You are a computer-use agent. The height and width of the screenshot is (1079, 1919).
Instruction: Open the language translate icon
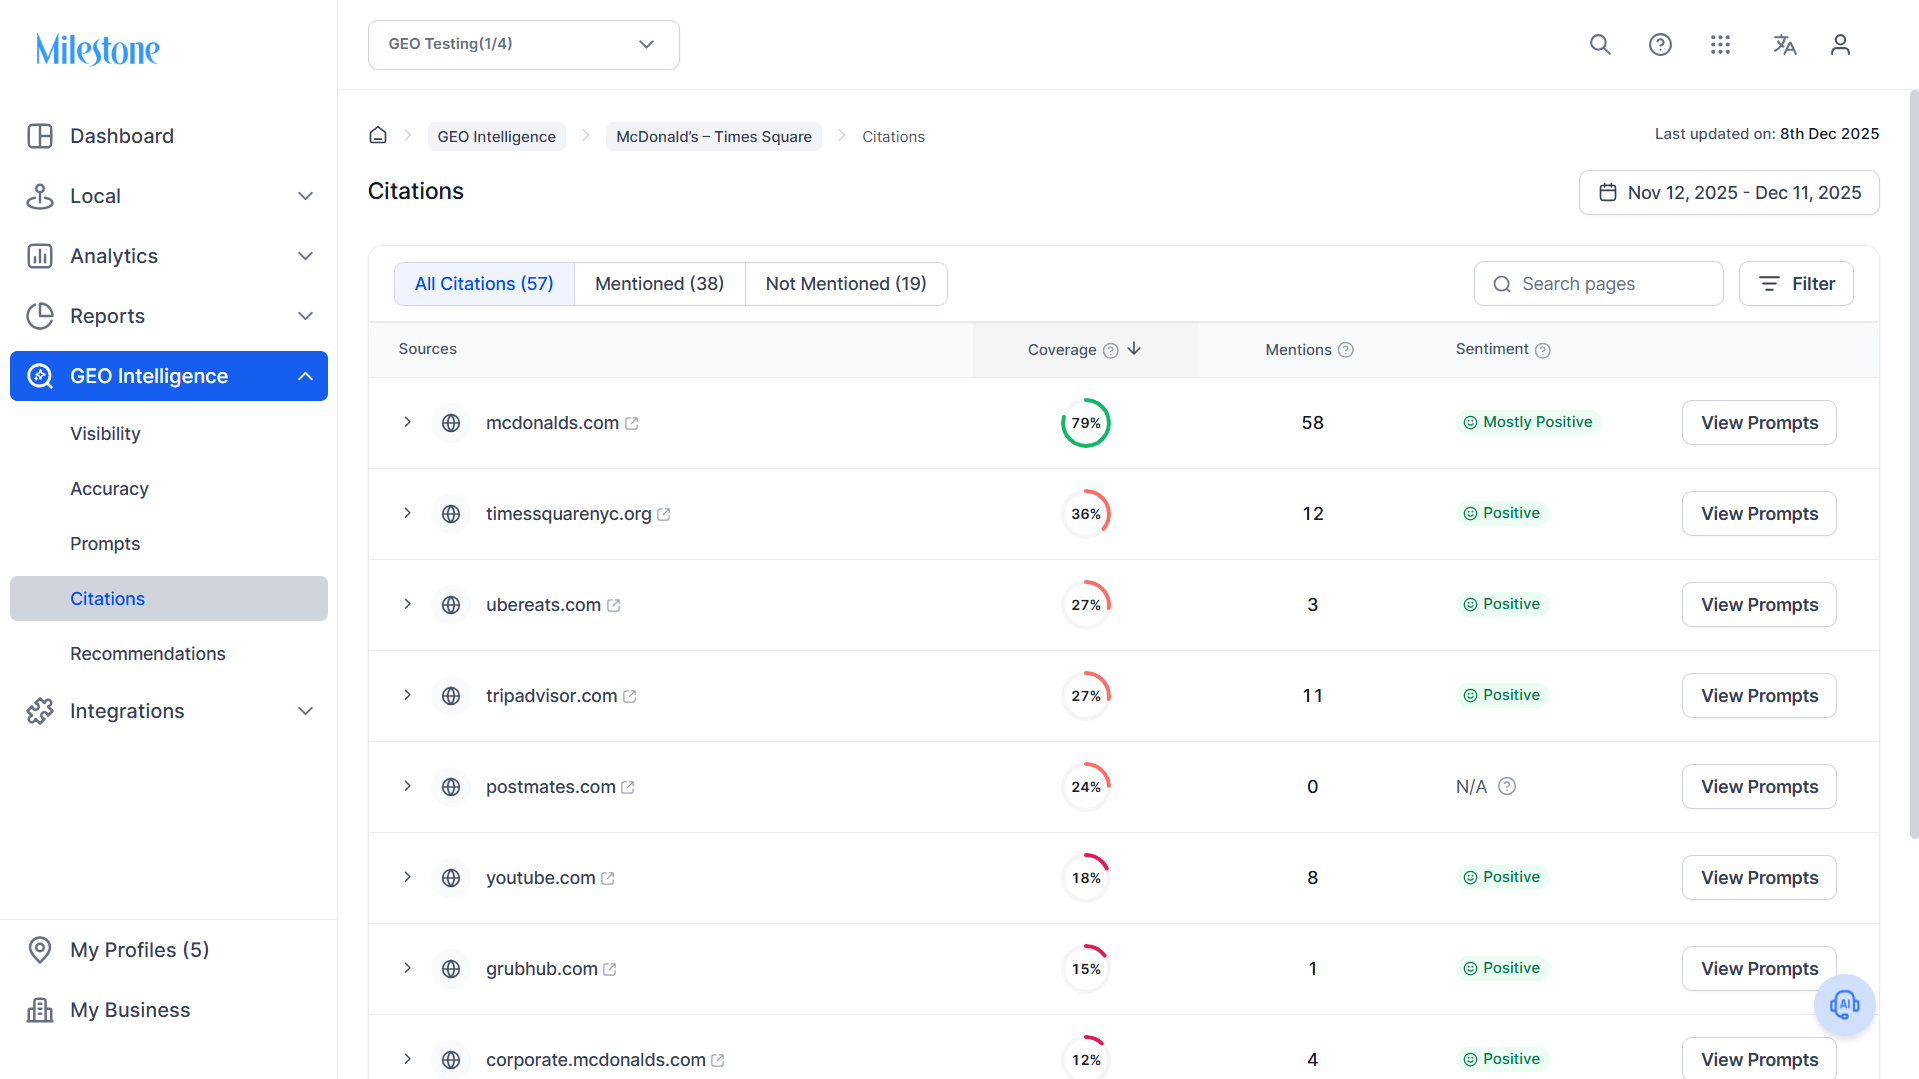point(1785,45)
